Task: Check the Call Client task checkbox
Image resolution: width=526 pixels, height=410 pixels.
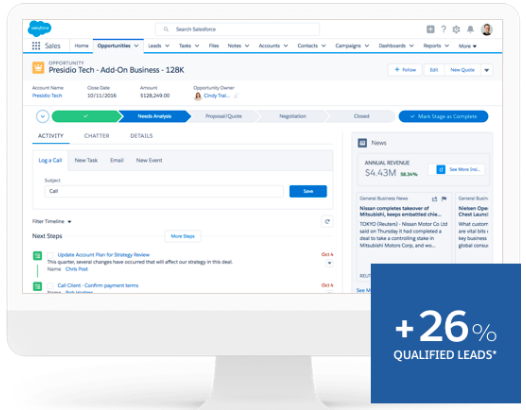Action: click(50, 286)
